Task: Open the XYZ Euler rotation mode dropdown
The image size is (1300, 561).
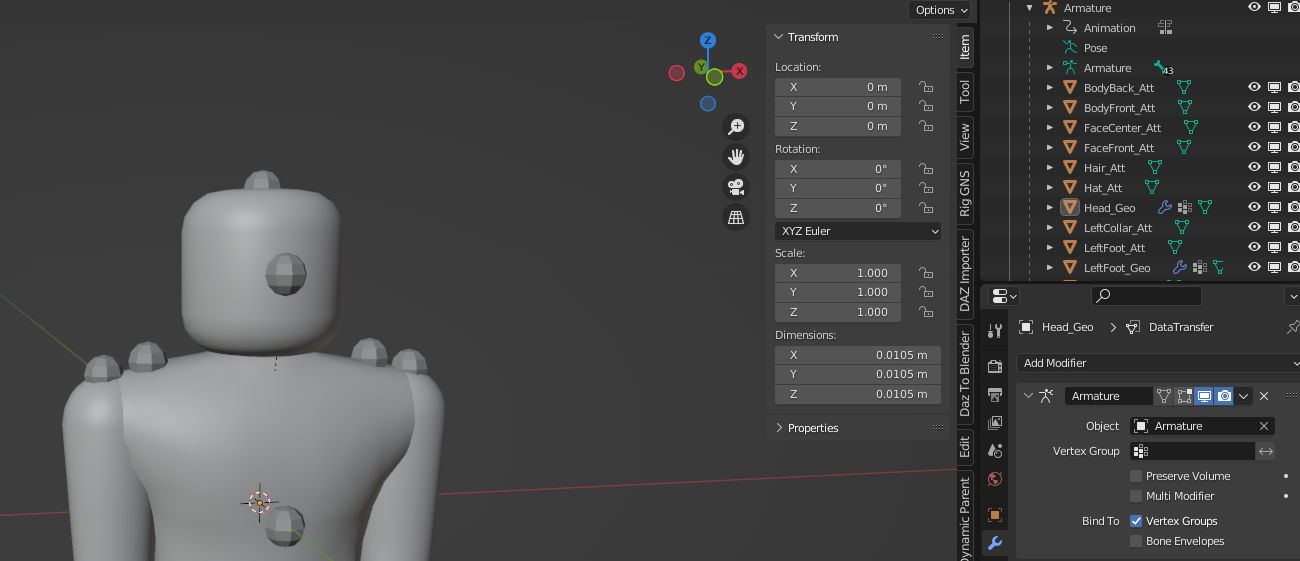Action: (858, 231)
